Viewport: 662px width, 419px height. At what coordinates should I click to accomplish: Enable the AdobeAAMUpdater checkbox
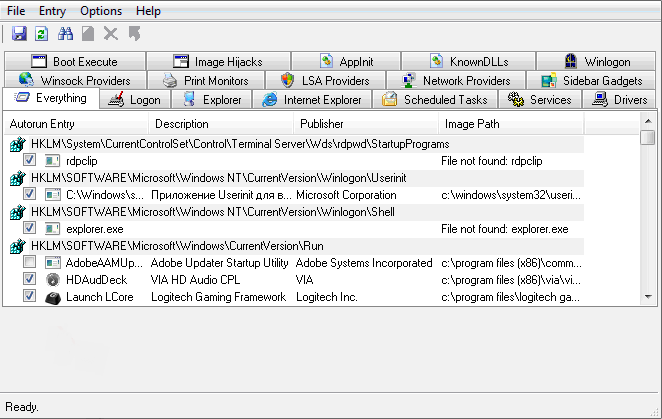(29, 263)
